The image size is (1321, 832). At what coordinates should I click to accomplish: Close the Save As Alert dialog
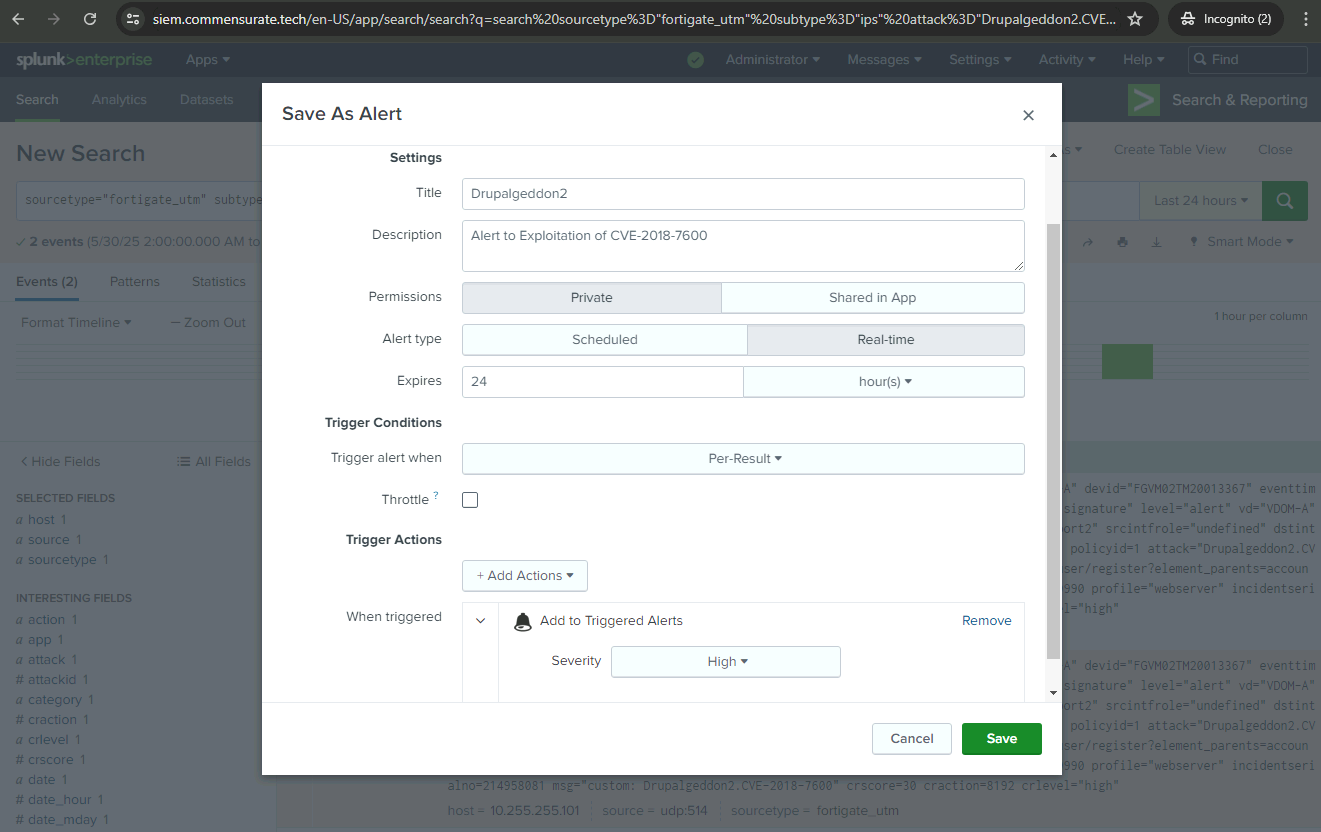(1028, 115)
